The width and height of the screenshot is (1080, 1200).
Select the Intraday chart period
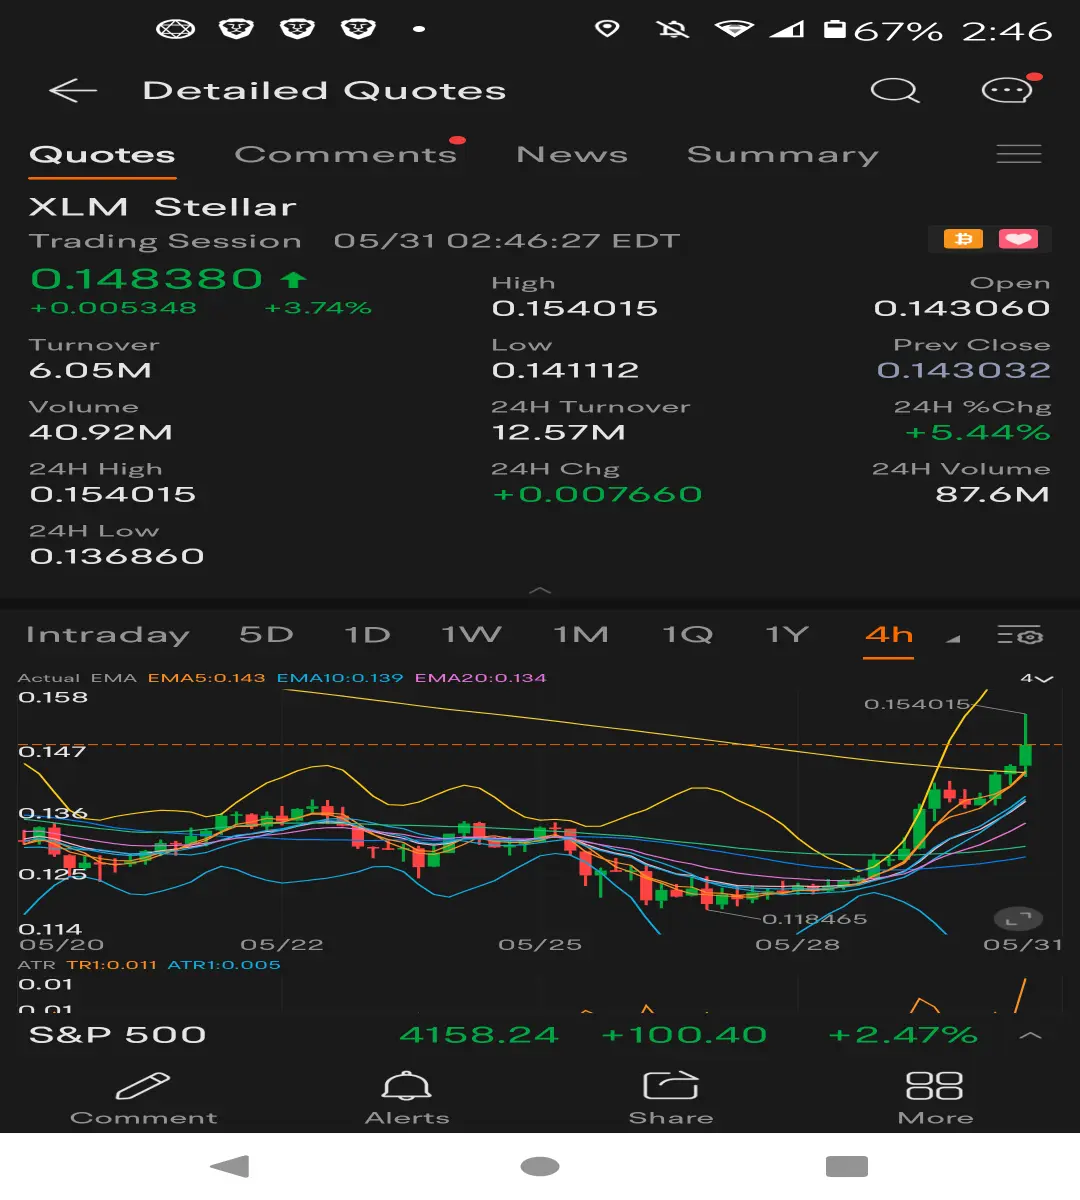tap(107, 635)
